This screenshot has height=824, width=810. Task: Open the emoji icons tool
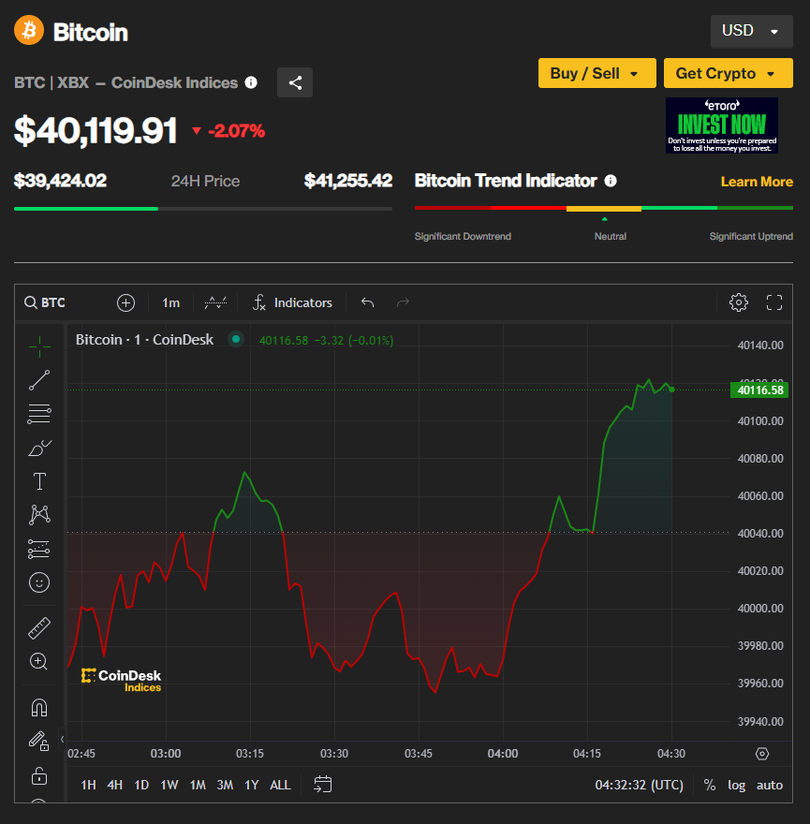click(x=39, y=582)
